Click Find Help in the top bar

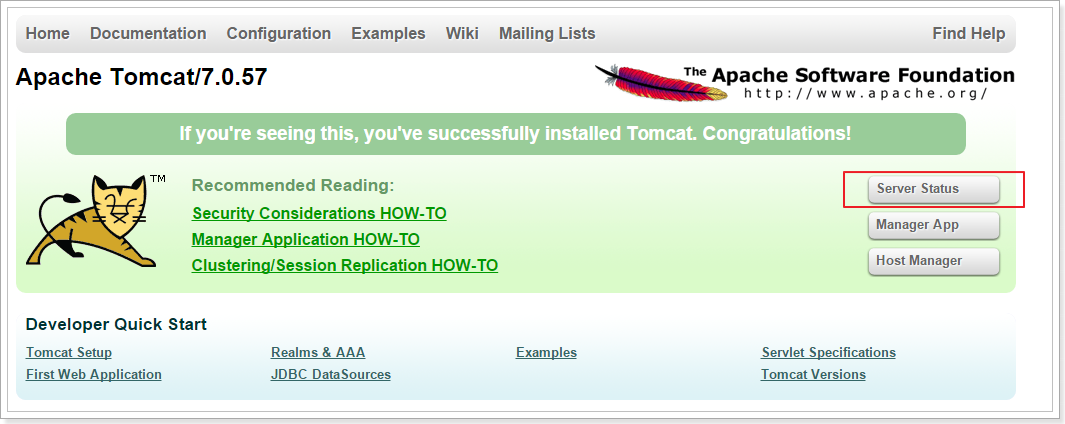point(968,34)
